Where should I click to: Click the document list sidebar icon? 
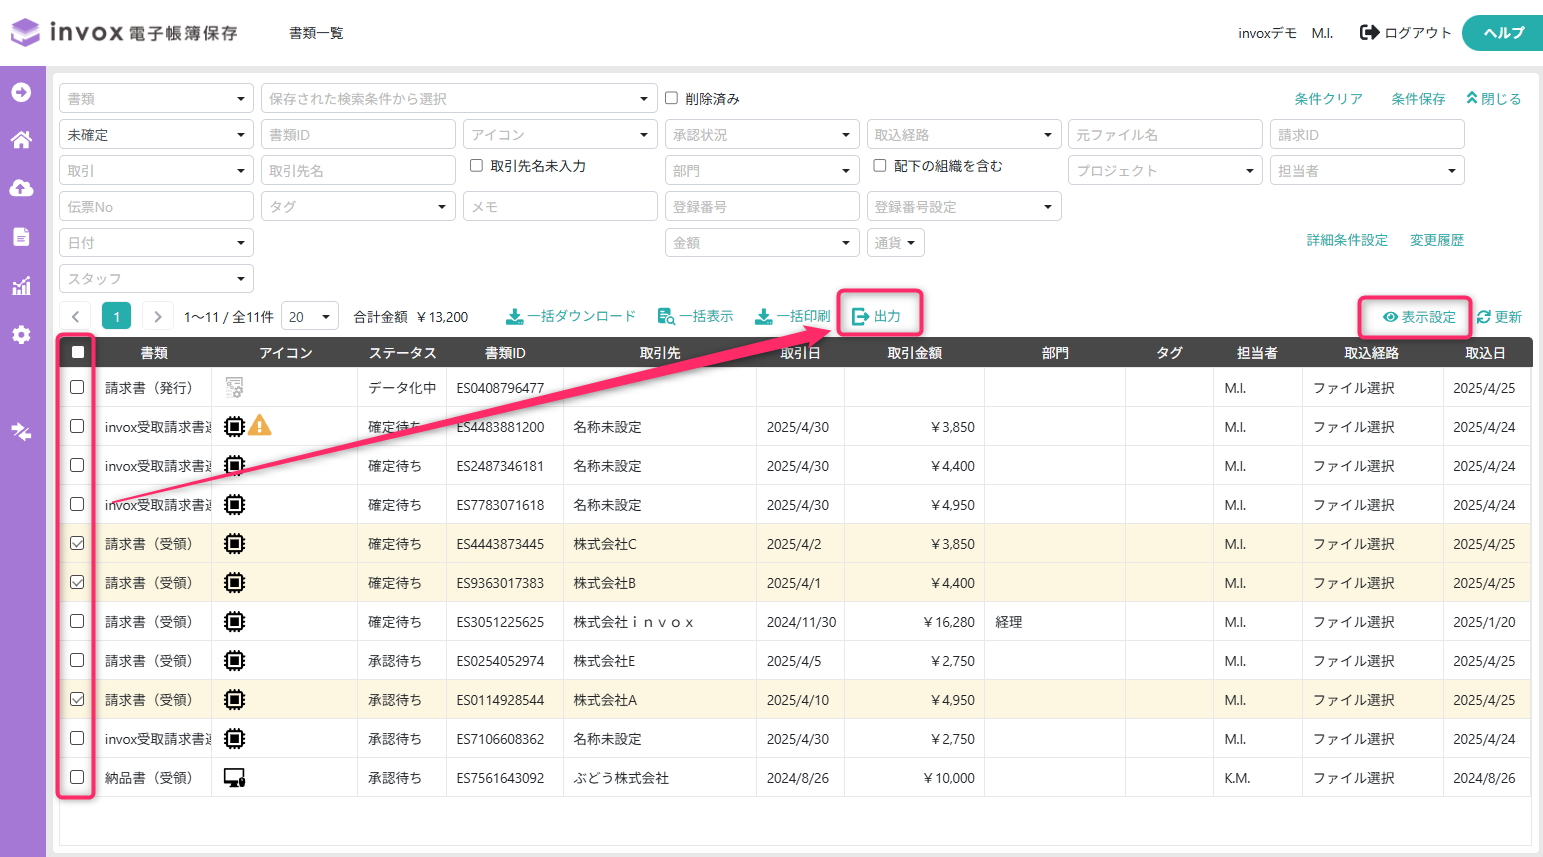click(x=21, y=237)
